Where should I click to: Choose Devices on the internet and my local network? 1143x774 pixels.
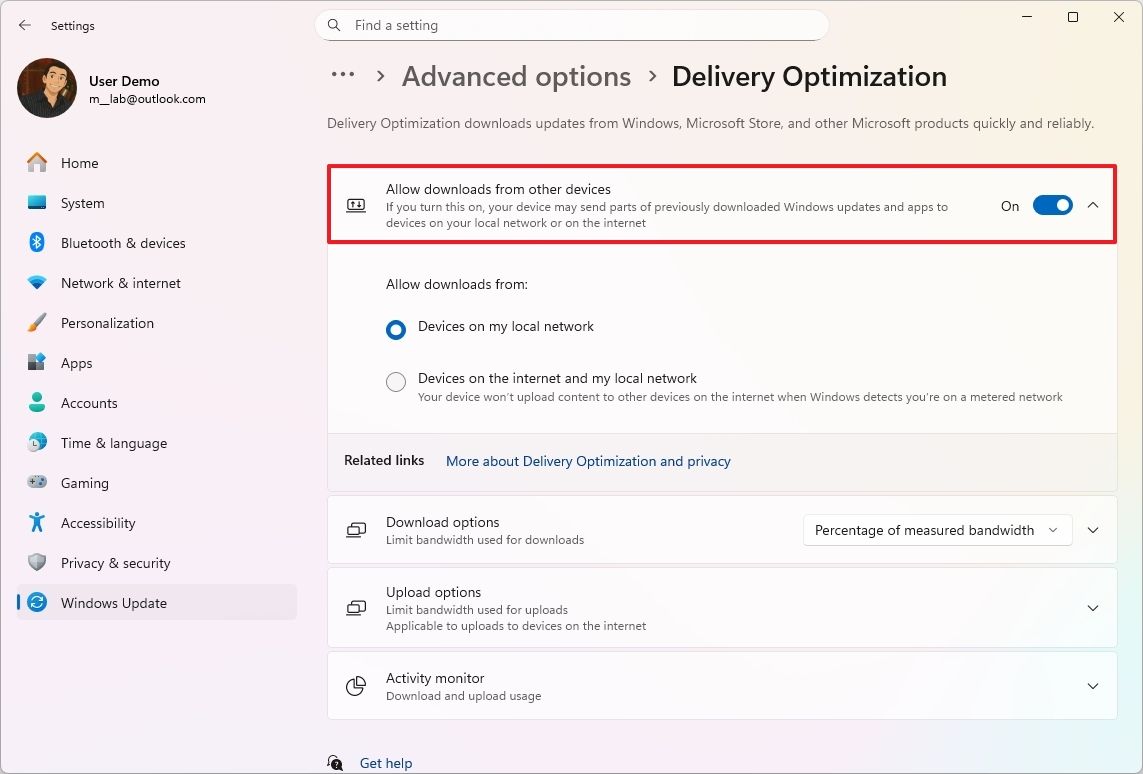(395, 382)
